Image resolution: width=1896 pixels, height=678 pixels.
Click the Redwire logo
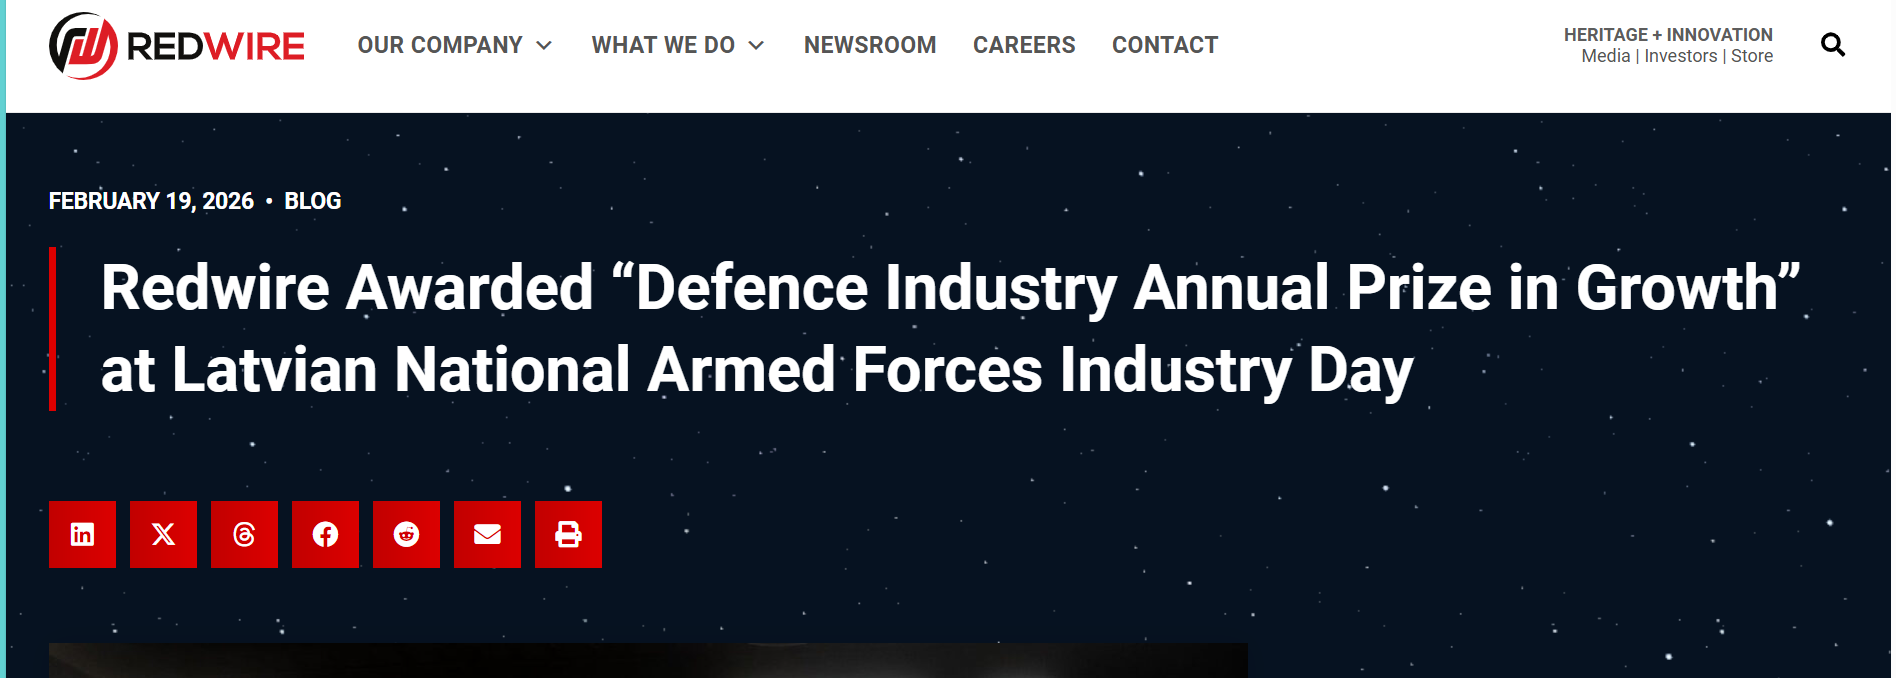tap(177, 46)
